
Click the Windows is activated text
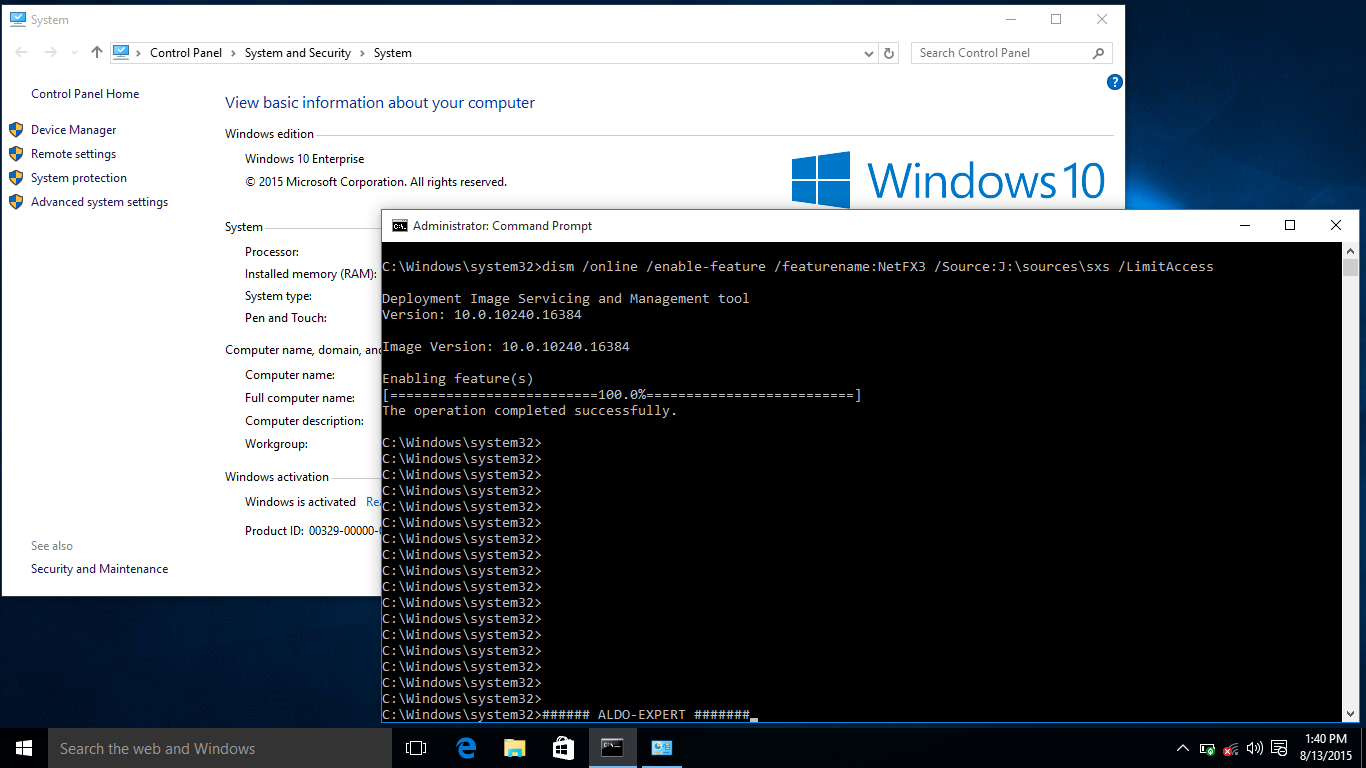[301, 502]
